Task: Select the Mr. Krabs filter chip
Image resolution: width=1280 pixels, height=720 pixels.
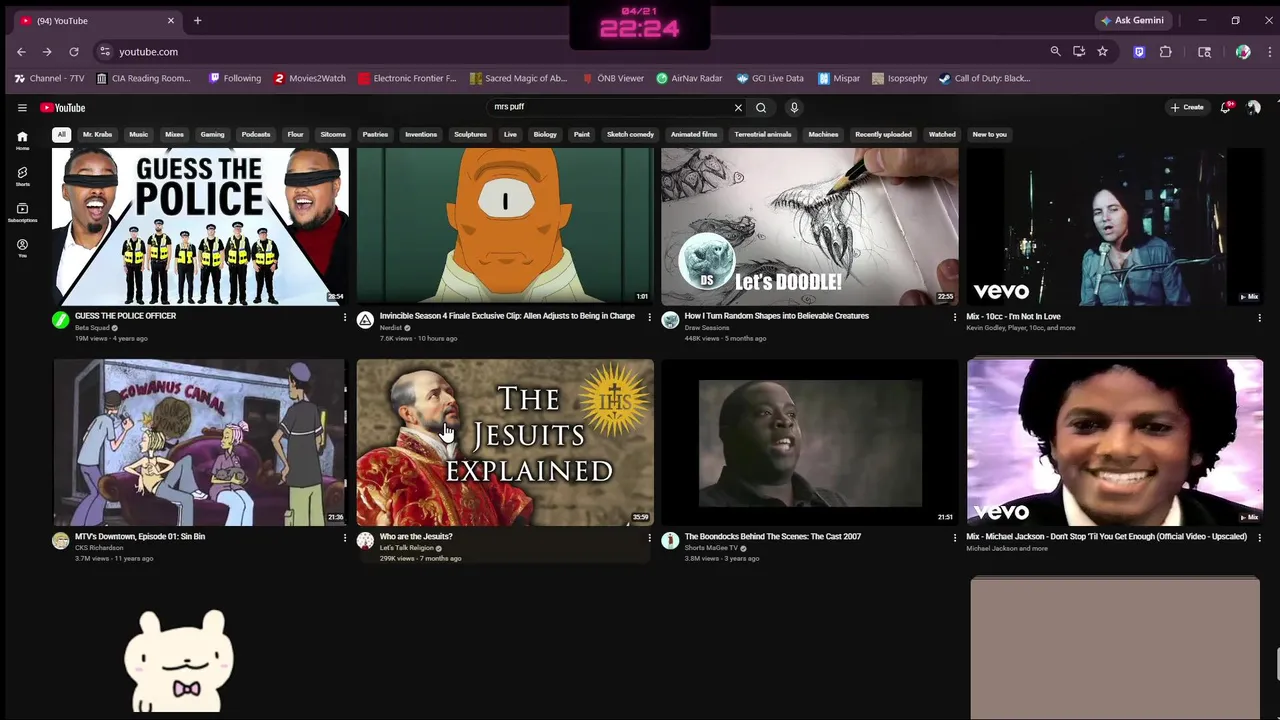Action: point(97,134)
